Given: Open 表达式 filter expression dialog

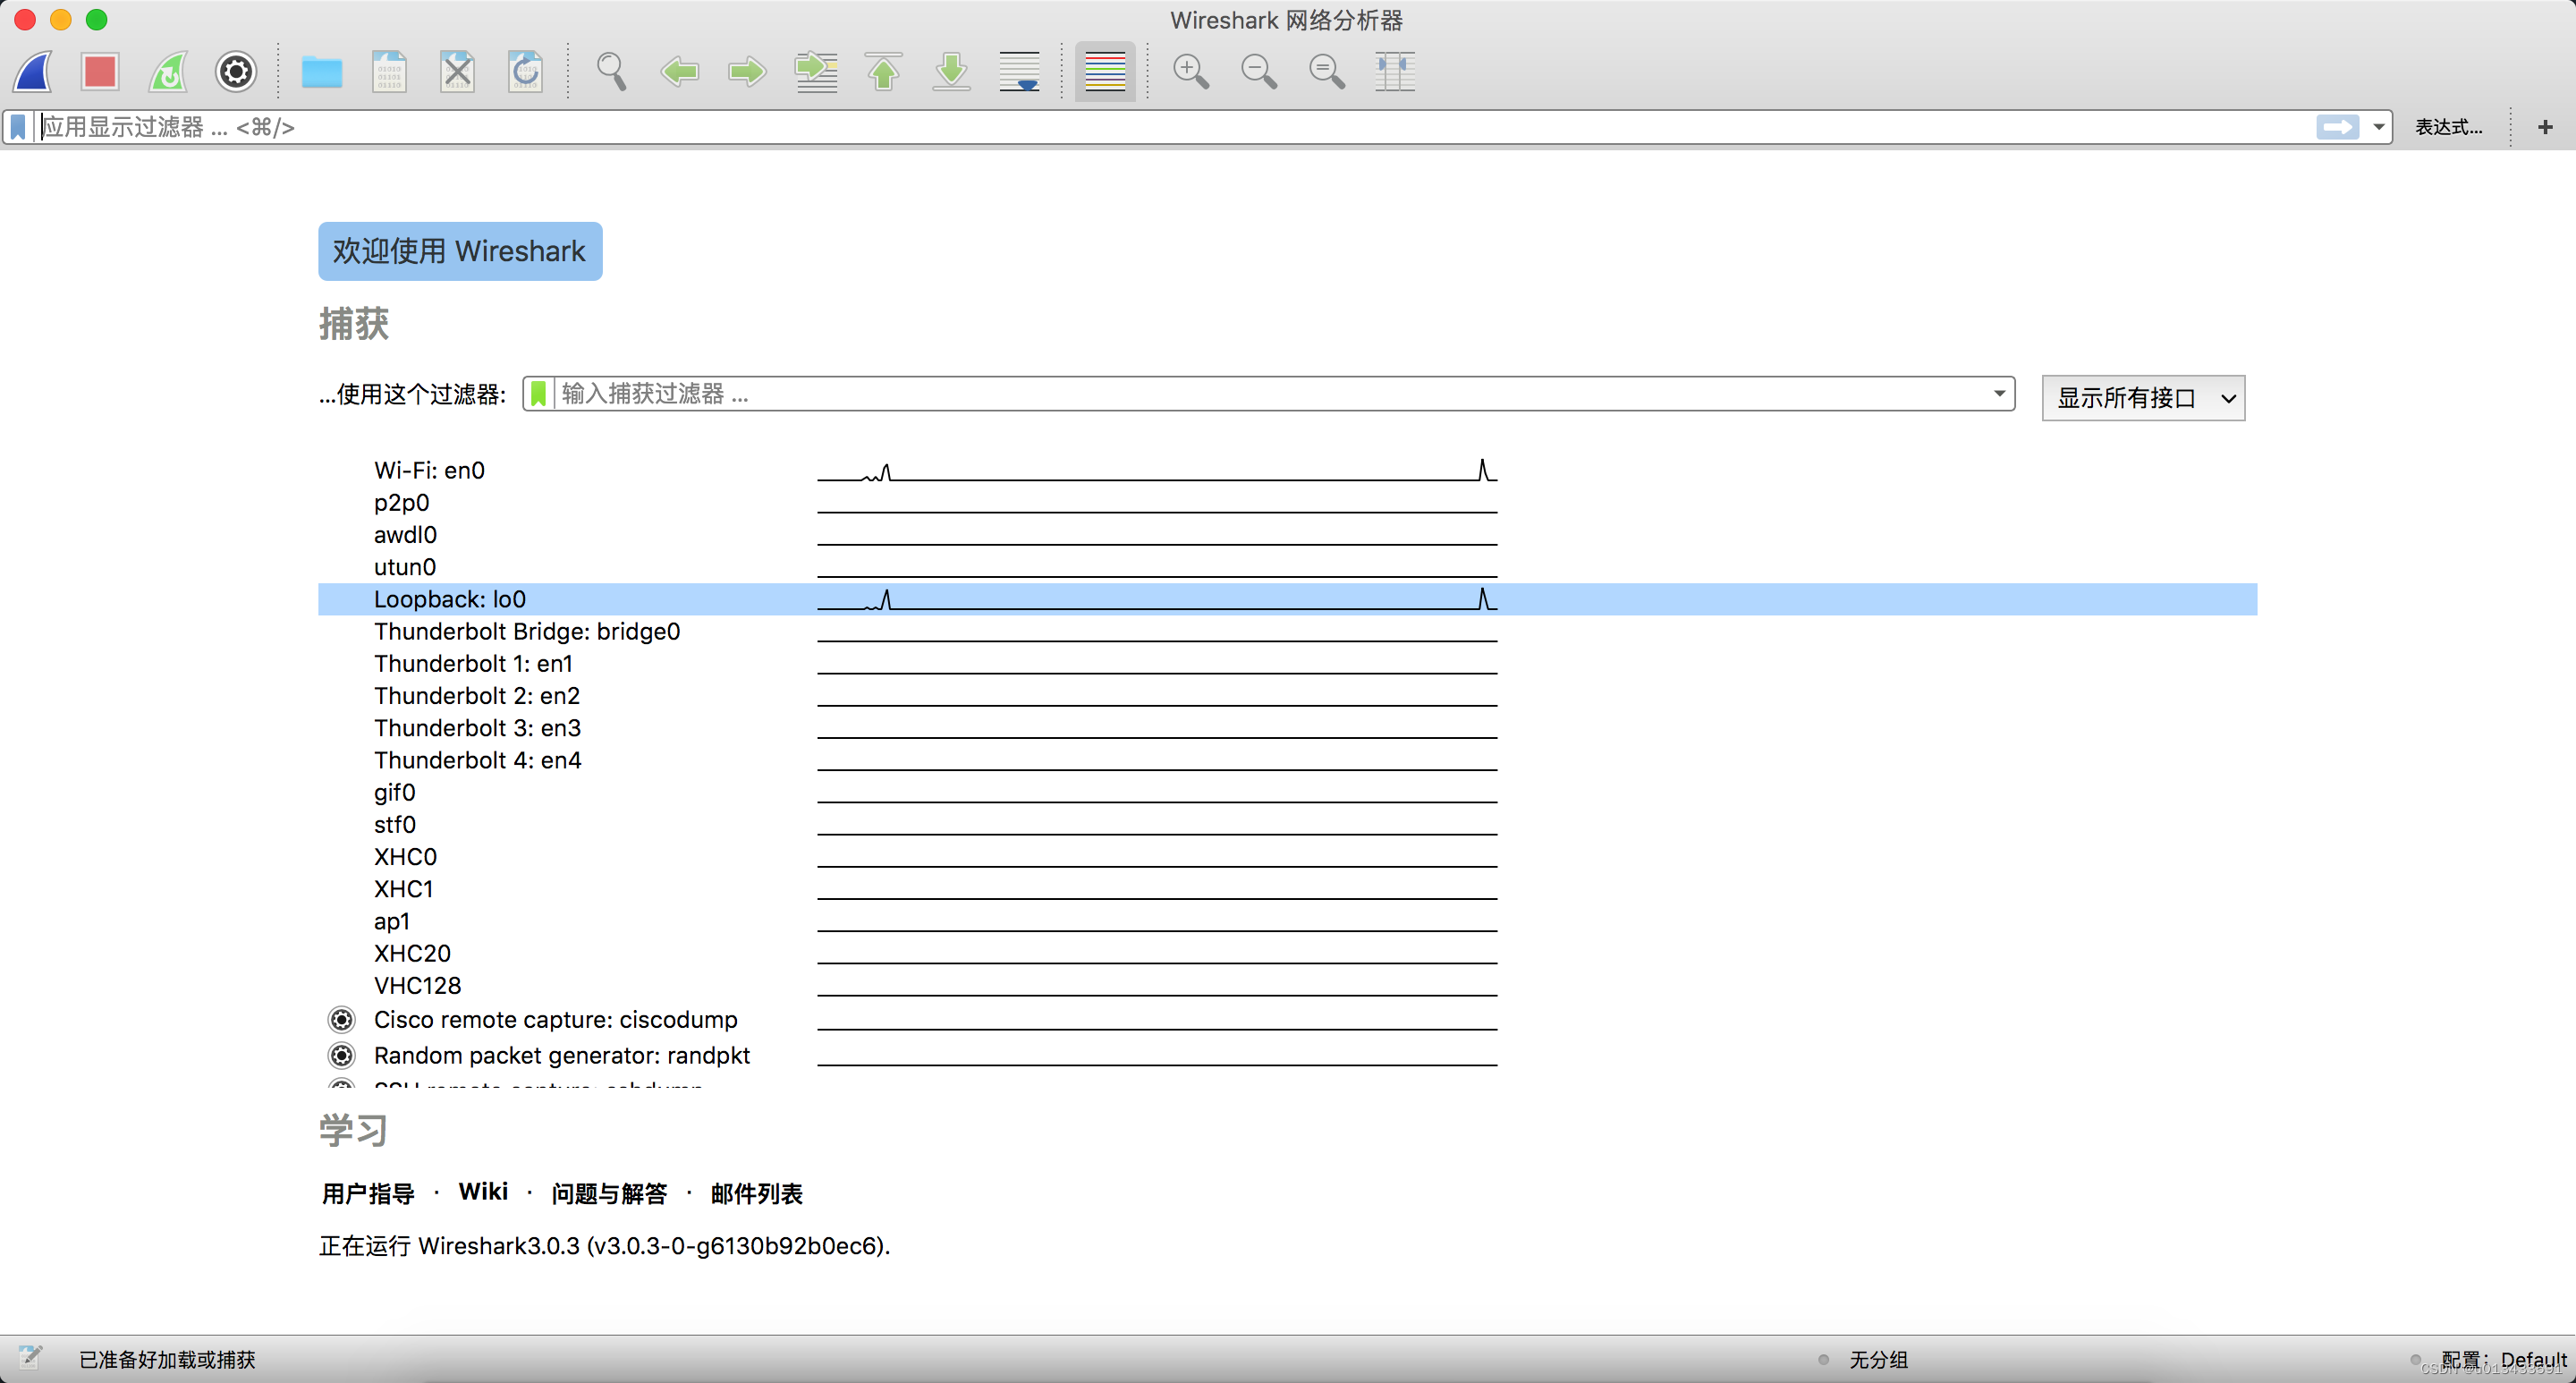Looking at the screenshot, I should pos(2448,127).
